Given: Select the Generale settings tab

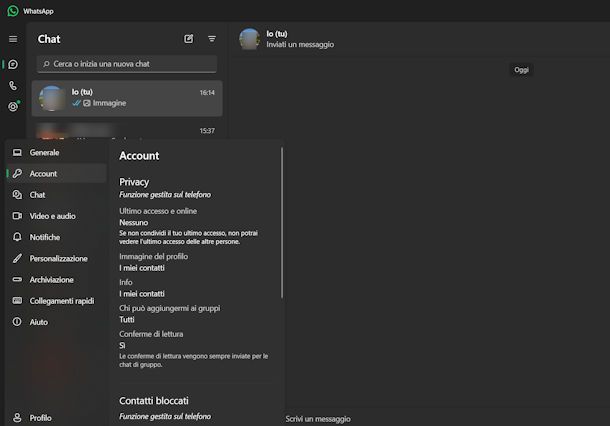Looking at the screenshot, I should tap(56, 153).
